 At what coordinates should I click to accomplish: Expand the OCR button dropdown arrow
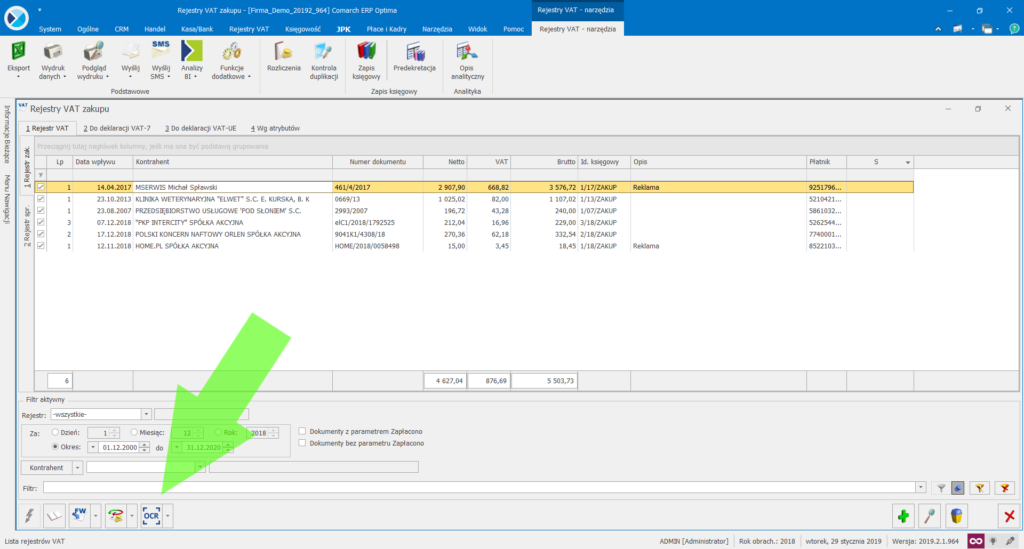coord(168,516)
